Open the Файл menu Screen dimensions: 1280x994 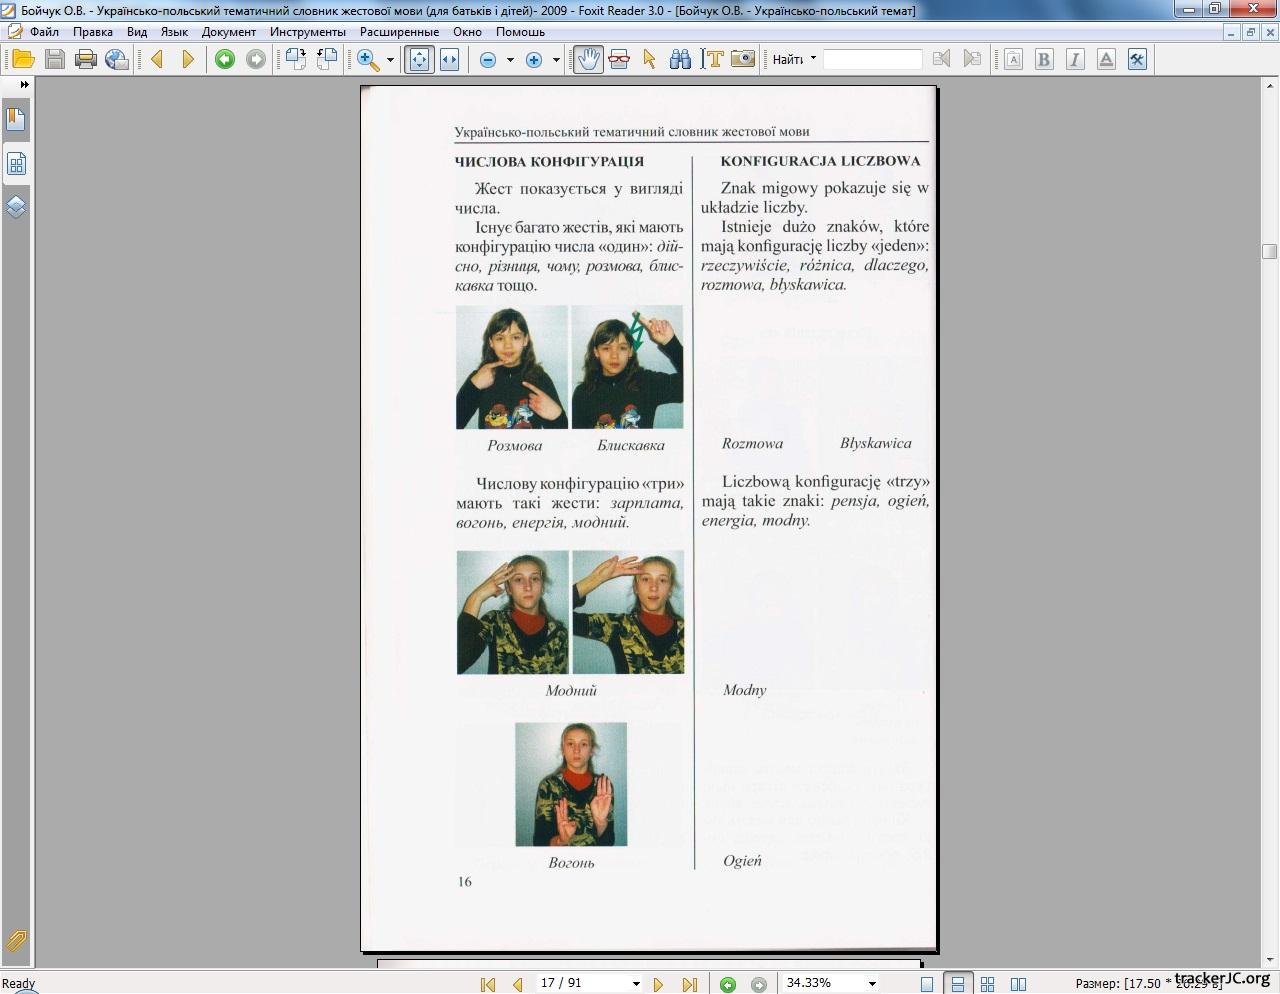click(x=44, y=32)
